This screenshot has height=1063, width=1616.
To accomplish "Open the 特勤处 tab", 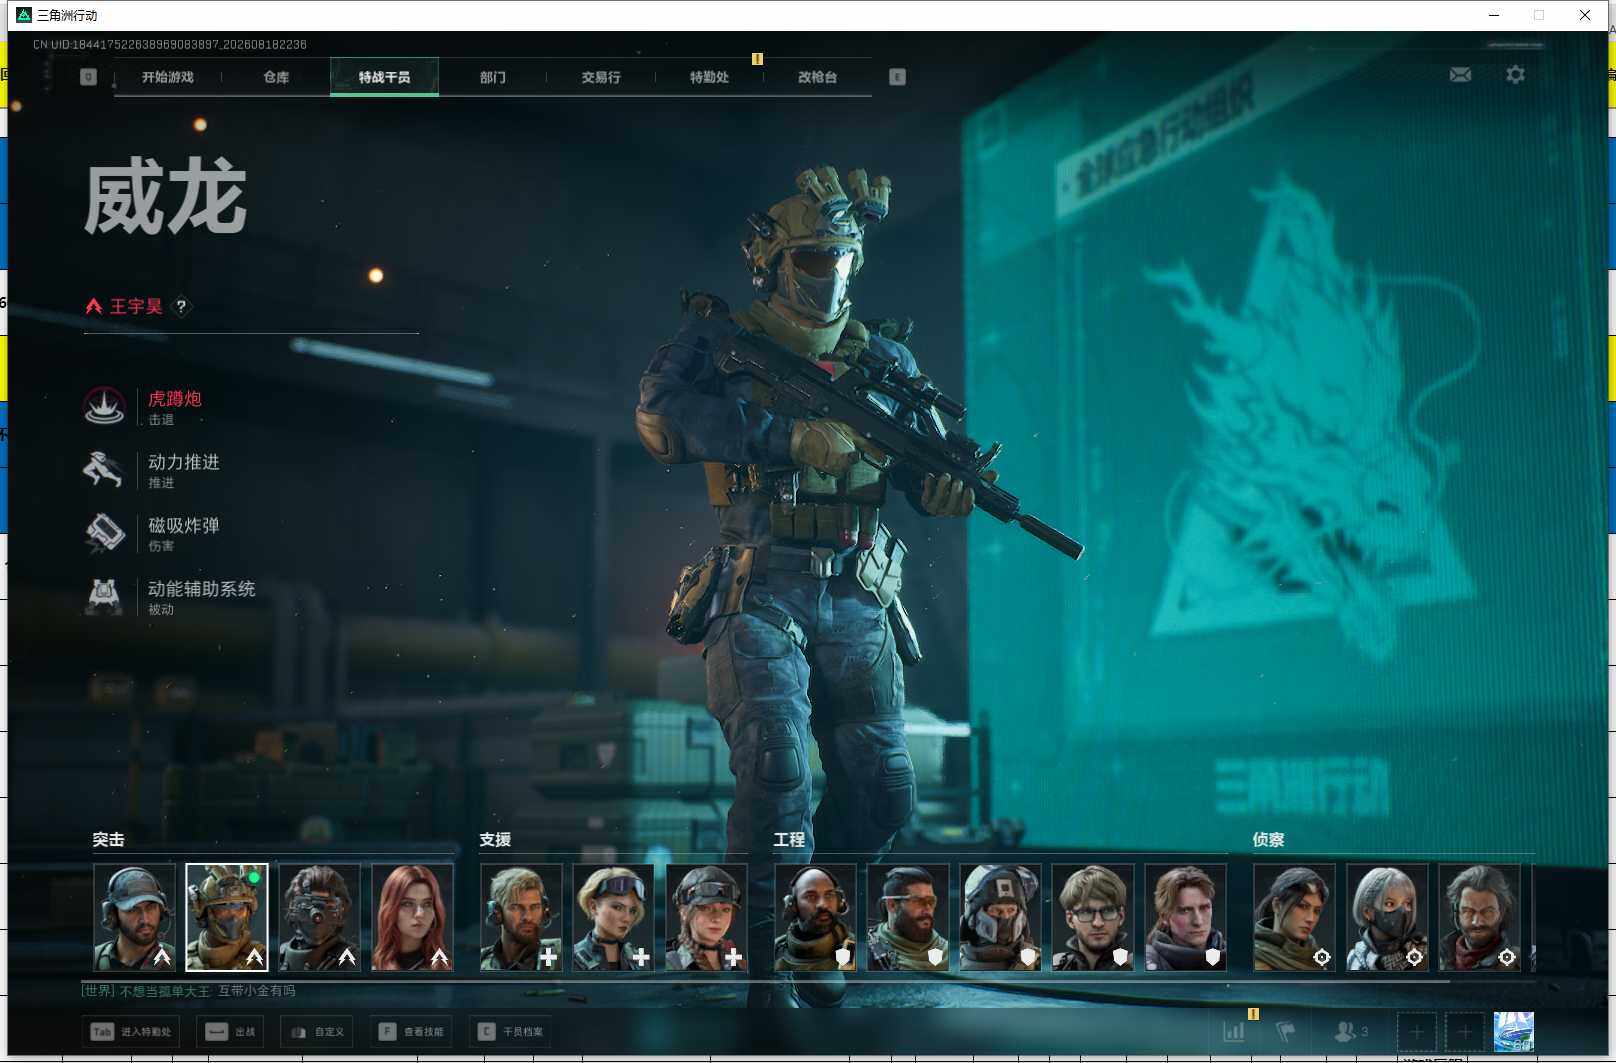I will pyautogui.click(x=709, y=77).
